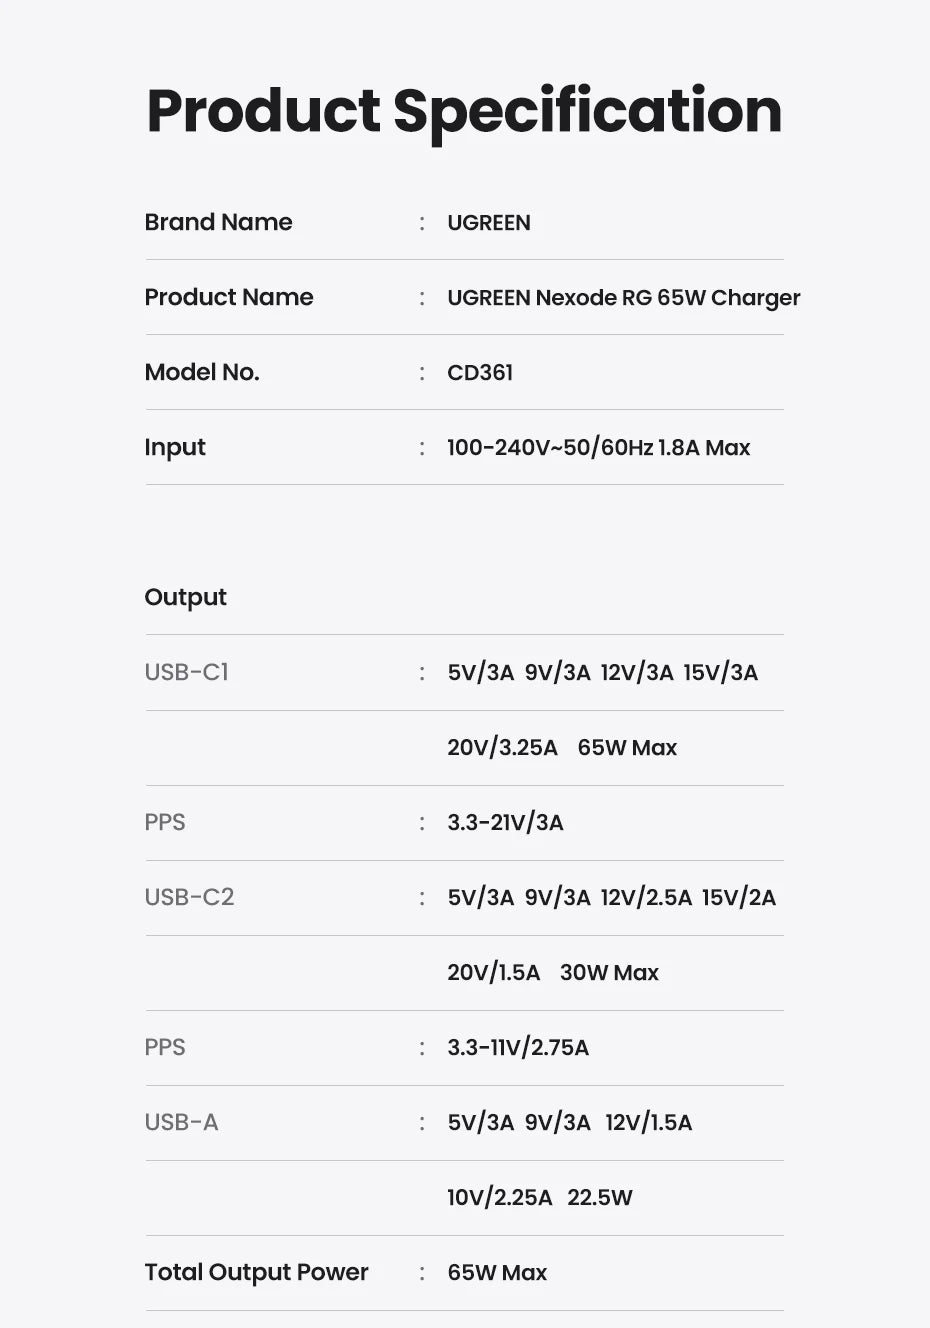Viewport: 930px width, 1328px height.
Task: Select the Product Name label
Action: pos(228,297)
